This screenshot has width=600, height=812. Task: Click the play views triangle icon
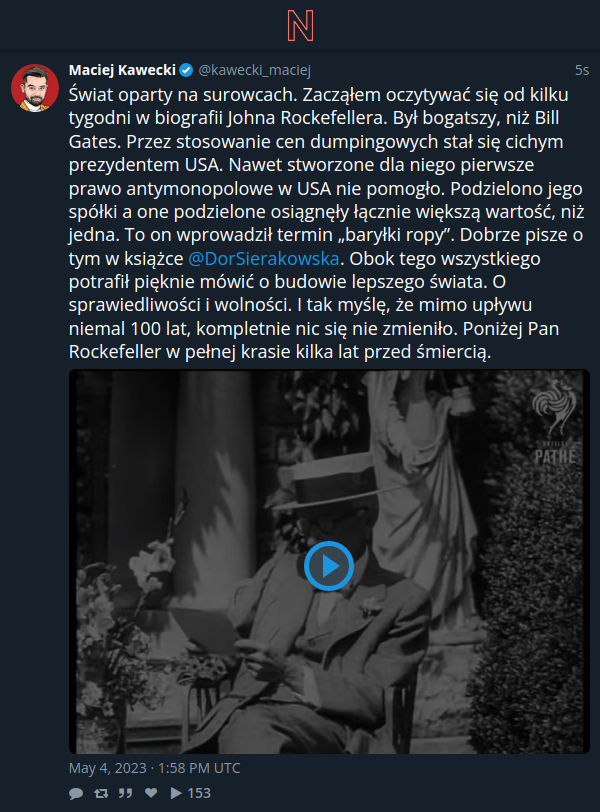(176, 793)
